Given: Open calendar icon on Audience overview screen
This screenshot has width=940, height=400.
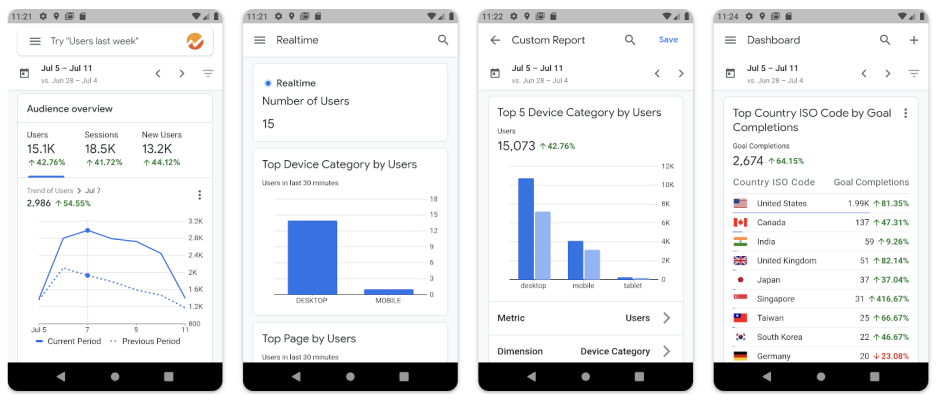Looking at the screenshot, I should [25, 73].
